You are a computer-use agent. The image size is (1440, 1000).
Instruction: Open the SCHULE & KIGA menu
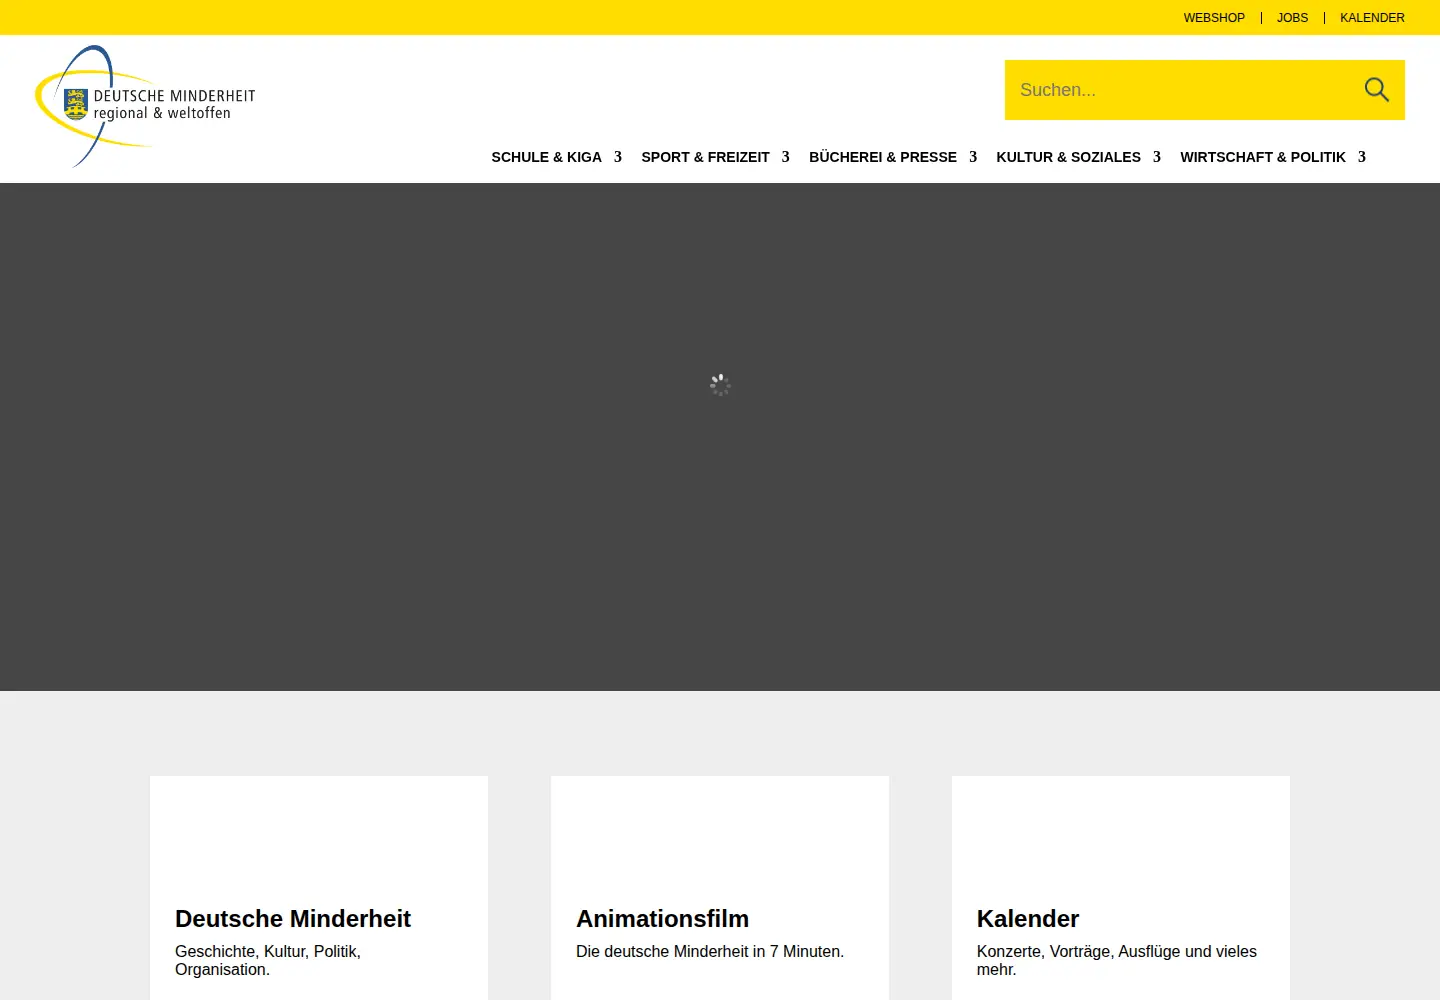546,157
